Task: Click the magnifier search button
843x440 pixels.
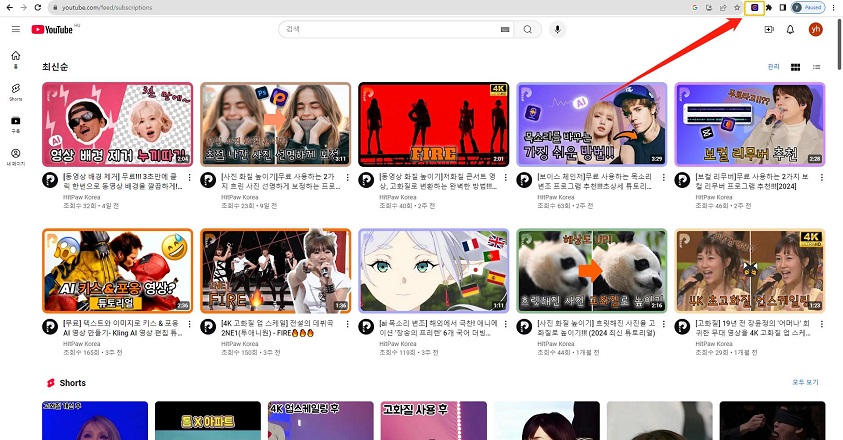Action: pos(527,30)
